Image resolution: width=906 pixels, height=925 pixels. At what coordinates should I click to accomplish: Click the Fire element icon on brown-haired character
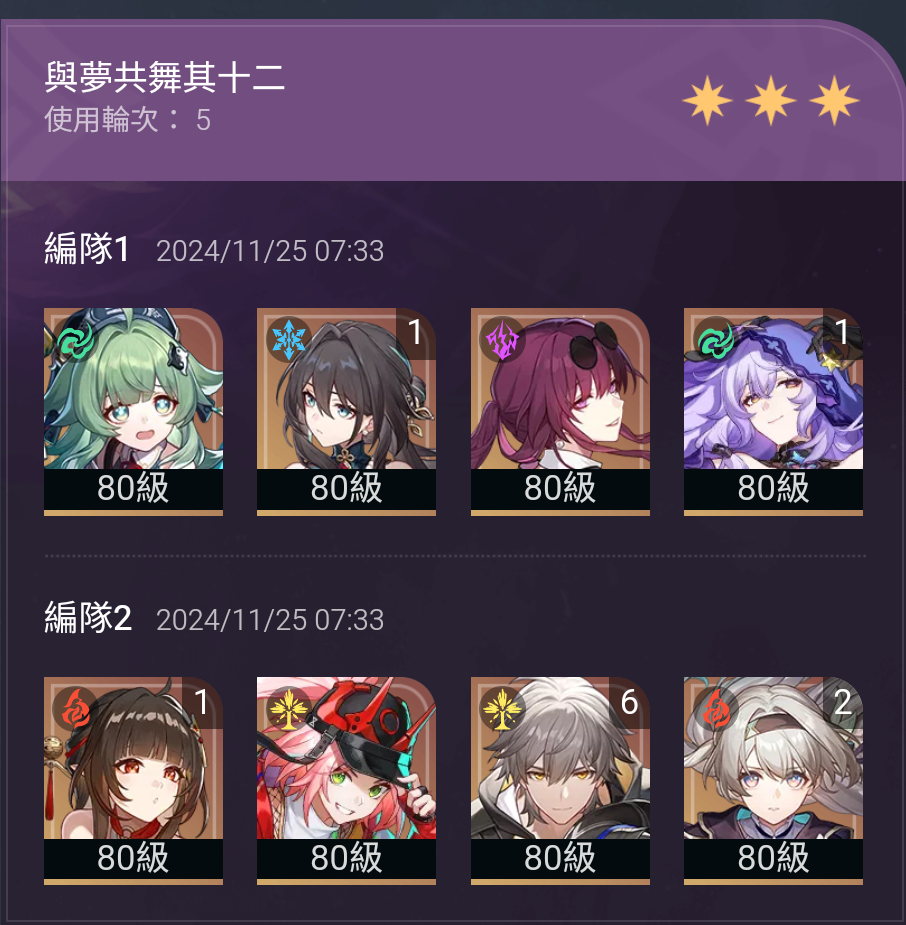(x=76, y=708)
